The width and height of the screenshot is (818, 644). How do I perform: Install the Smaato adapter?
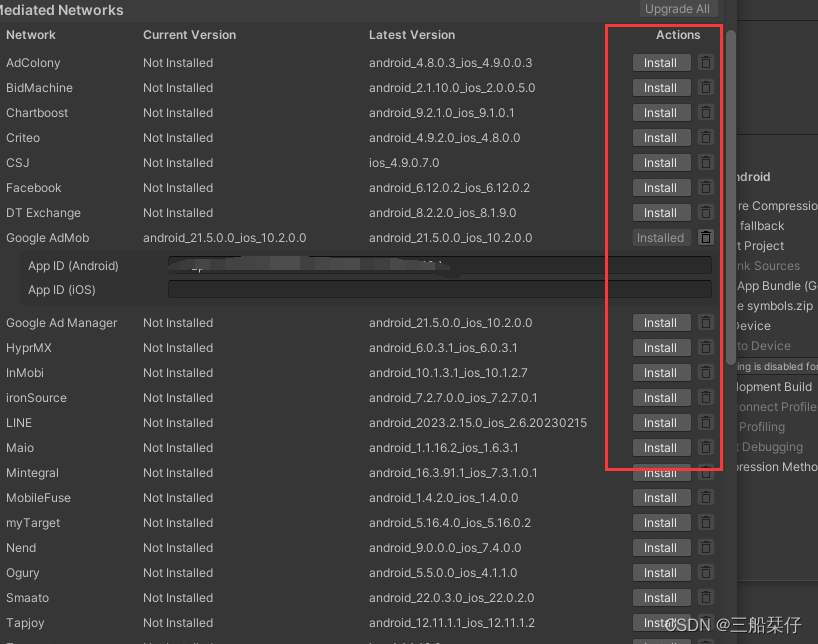click(661, 598)
